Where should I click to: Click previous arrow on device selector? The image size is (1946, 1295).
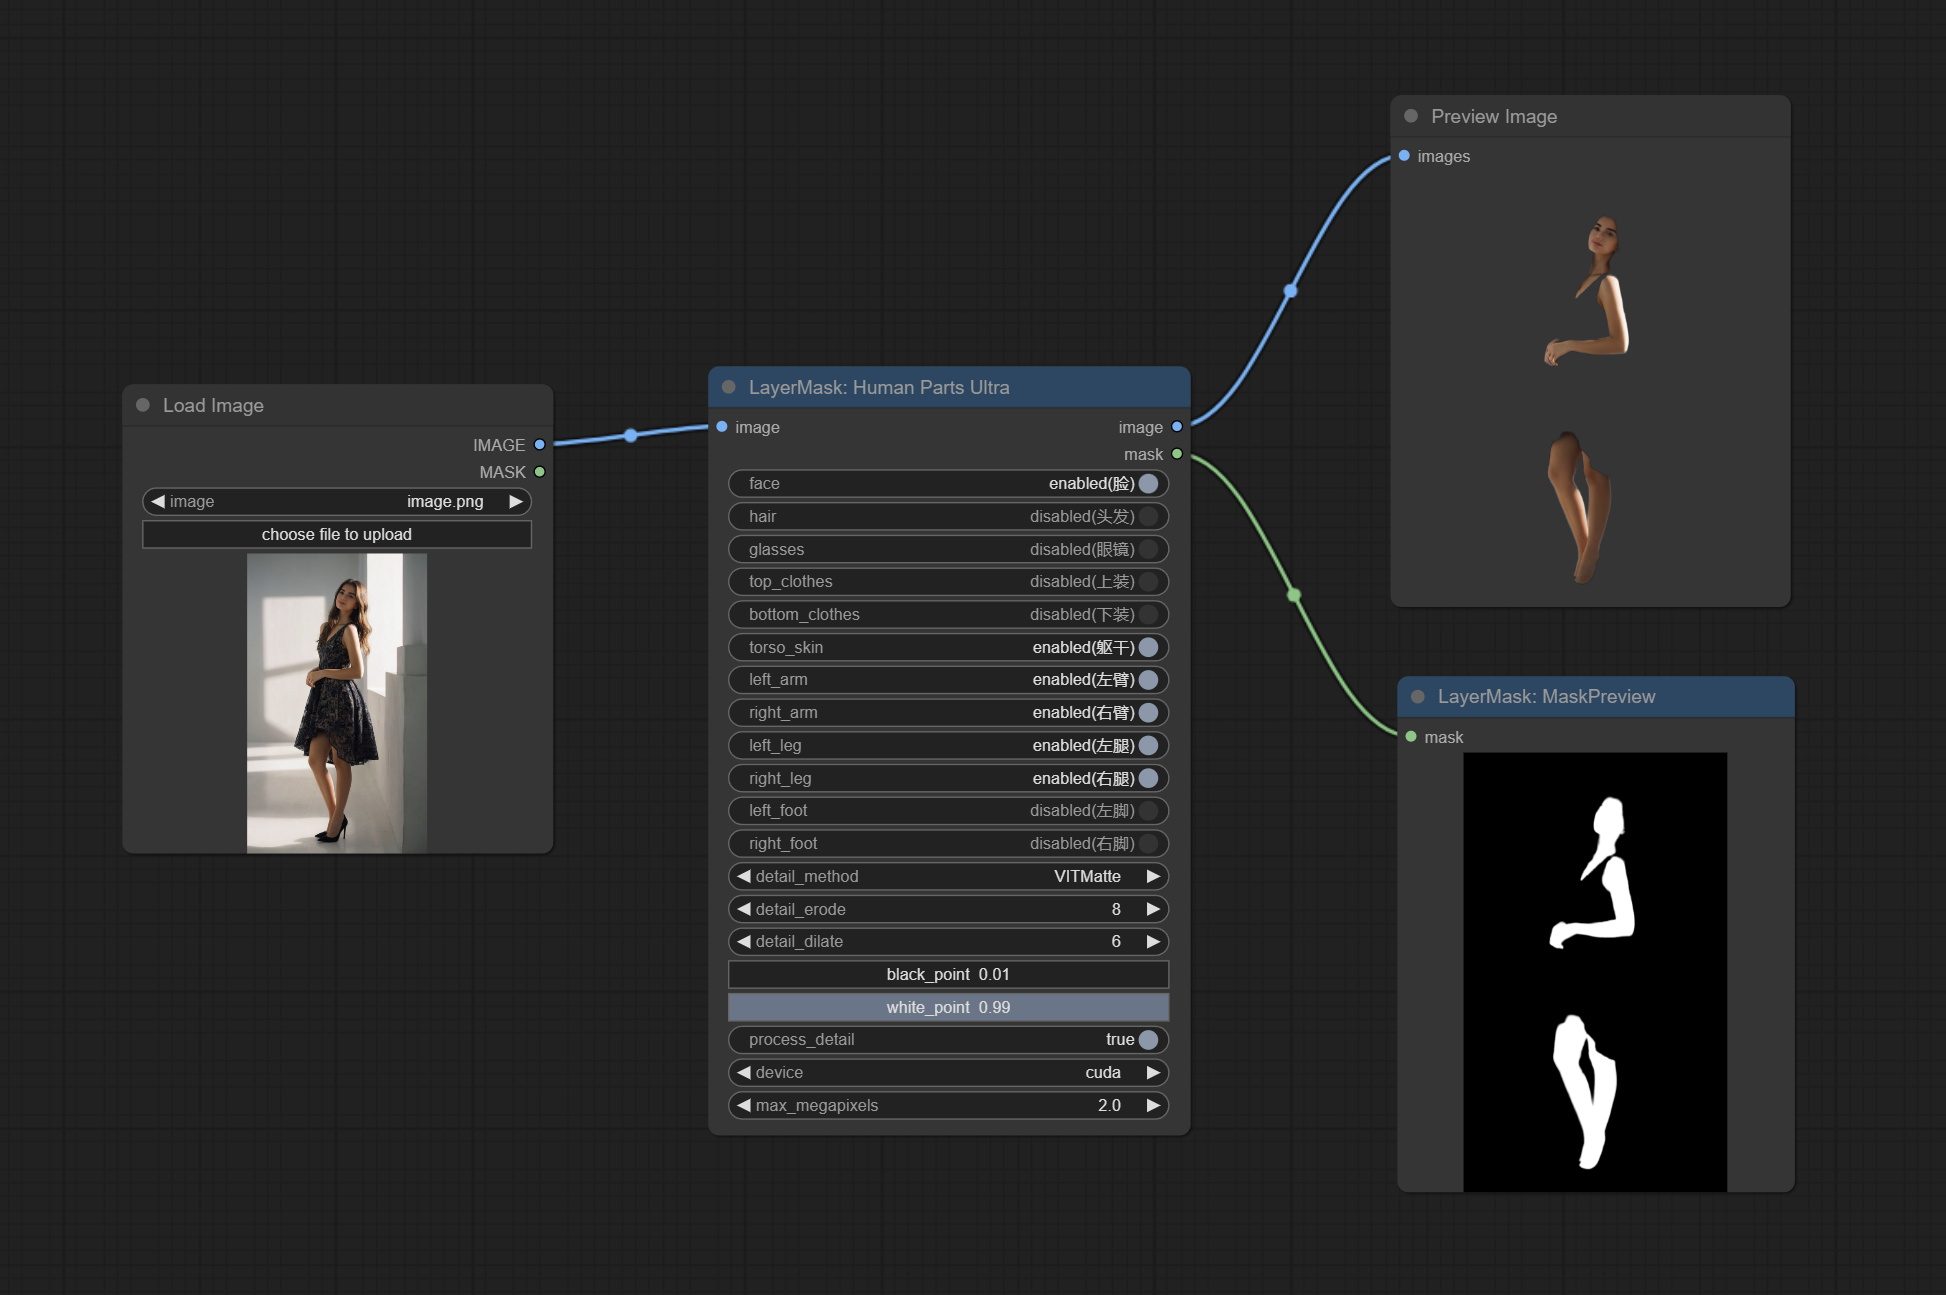pos(743,1072)
